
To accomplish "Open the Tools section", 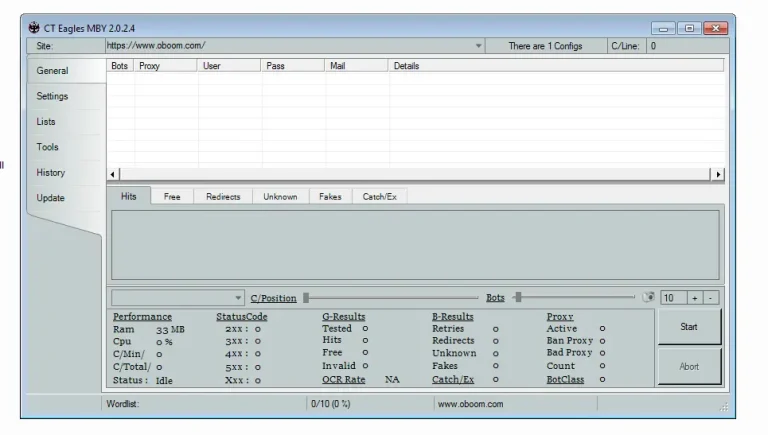I will (47, 147).
